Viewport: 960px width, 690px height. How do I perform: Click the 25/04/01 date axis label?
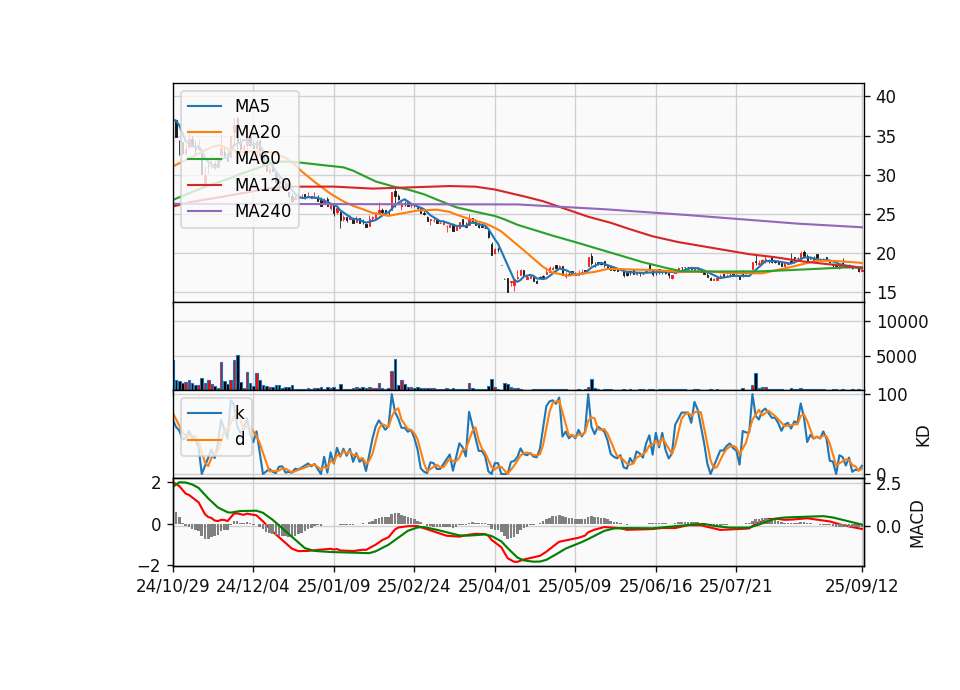pyautogui.click(x=494, y=586)
